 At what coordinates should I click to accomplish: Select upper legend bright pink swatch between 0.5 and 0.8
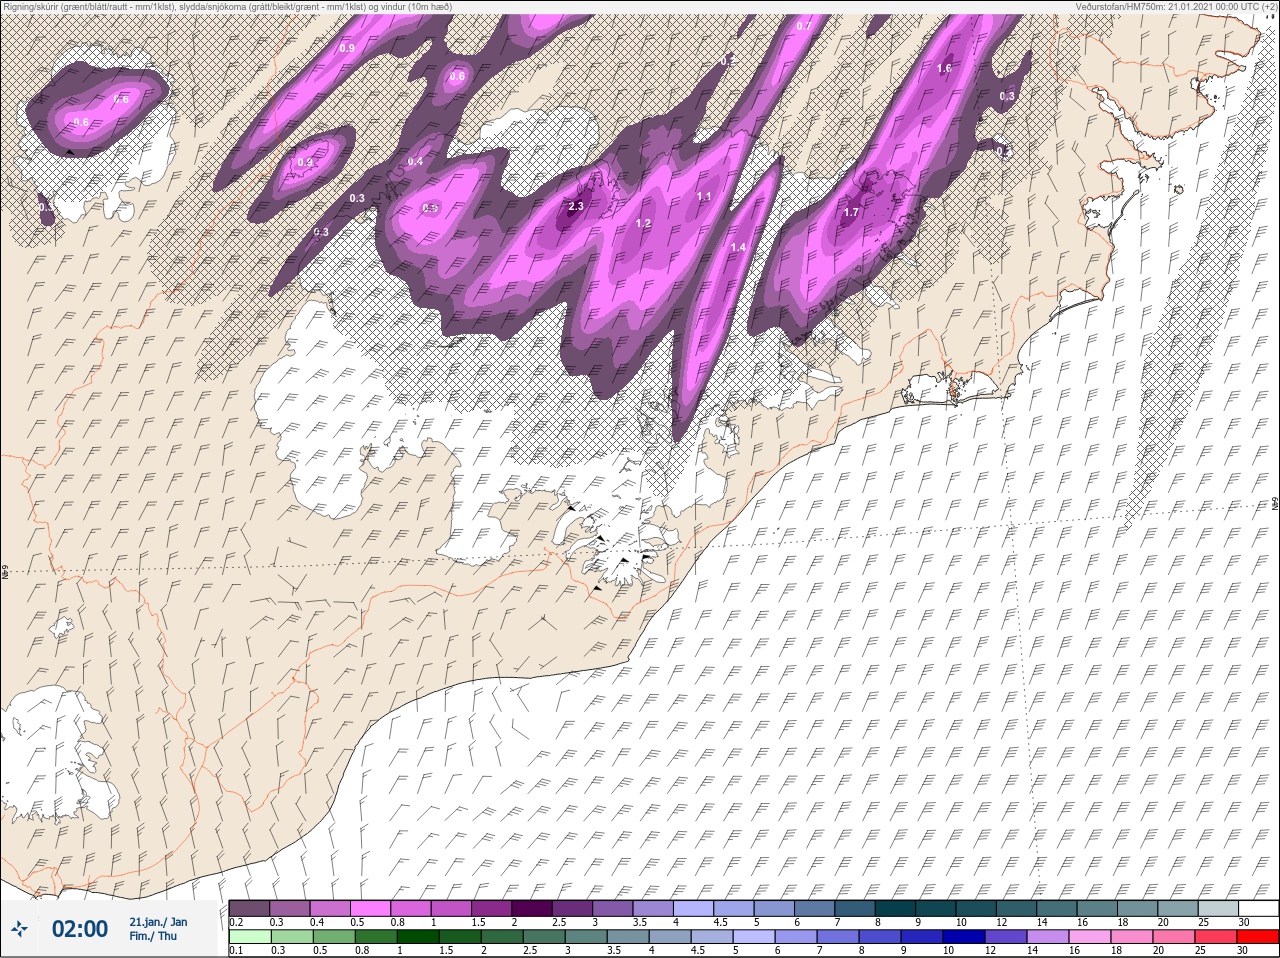(371, 908)
